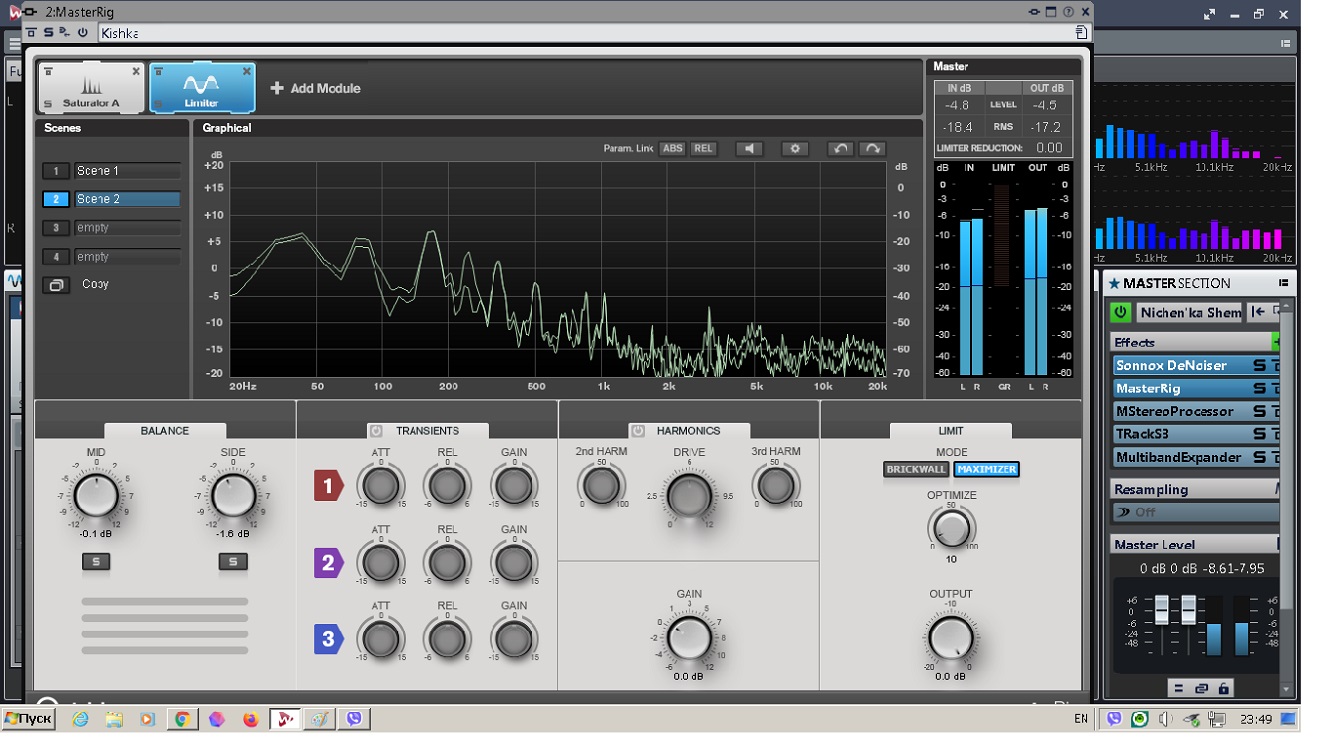
Task: Toggle plugin bypass power icon in MasterRig header
Action: pyautogui.click(x=82, y=33)
